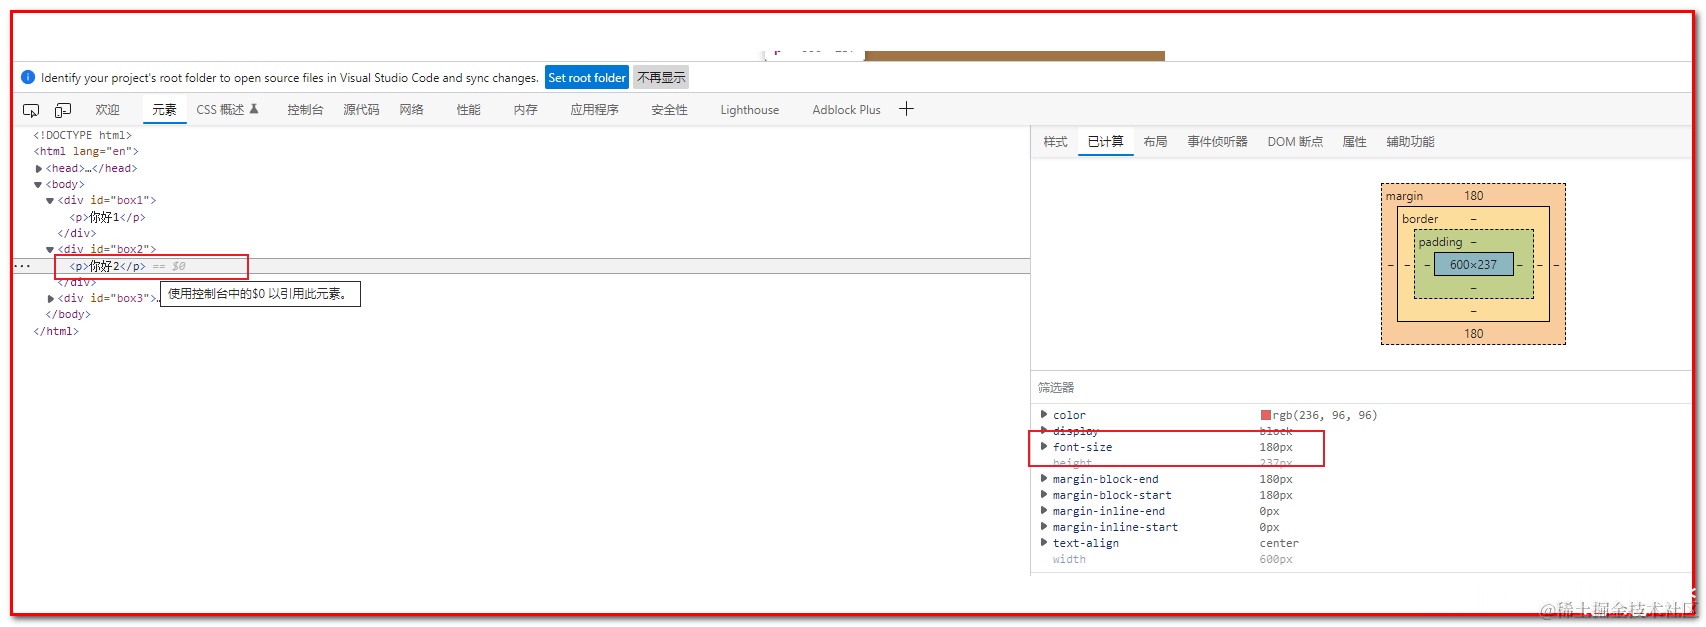Viewport: 1706px width, 627px height.
Task: Select the closing /body tag
Action: pyautogui.click(x=68, y=315)
